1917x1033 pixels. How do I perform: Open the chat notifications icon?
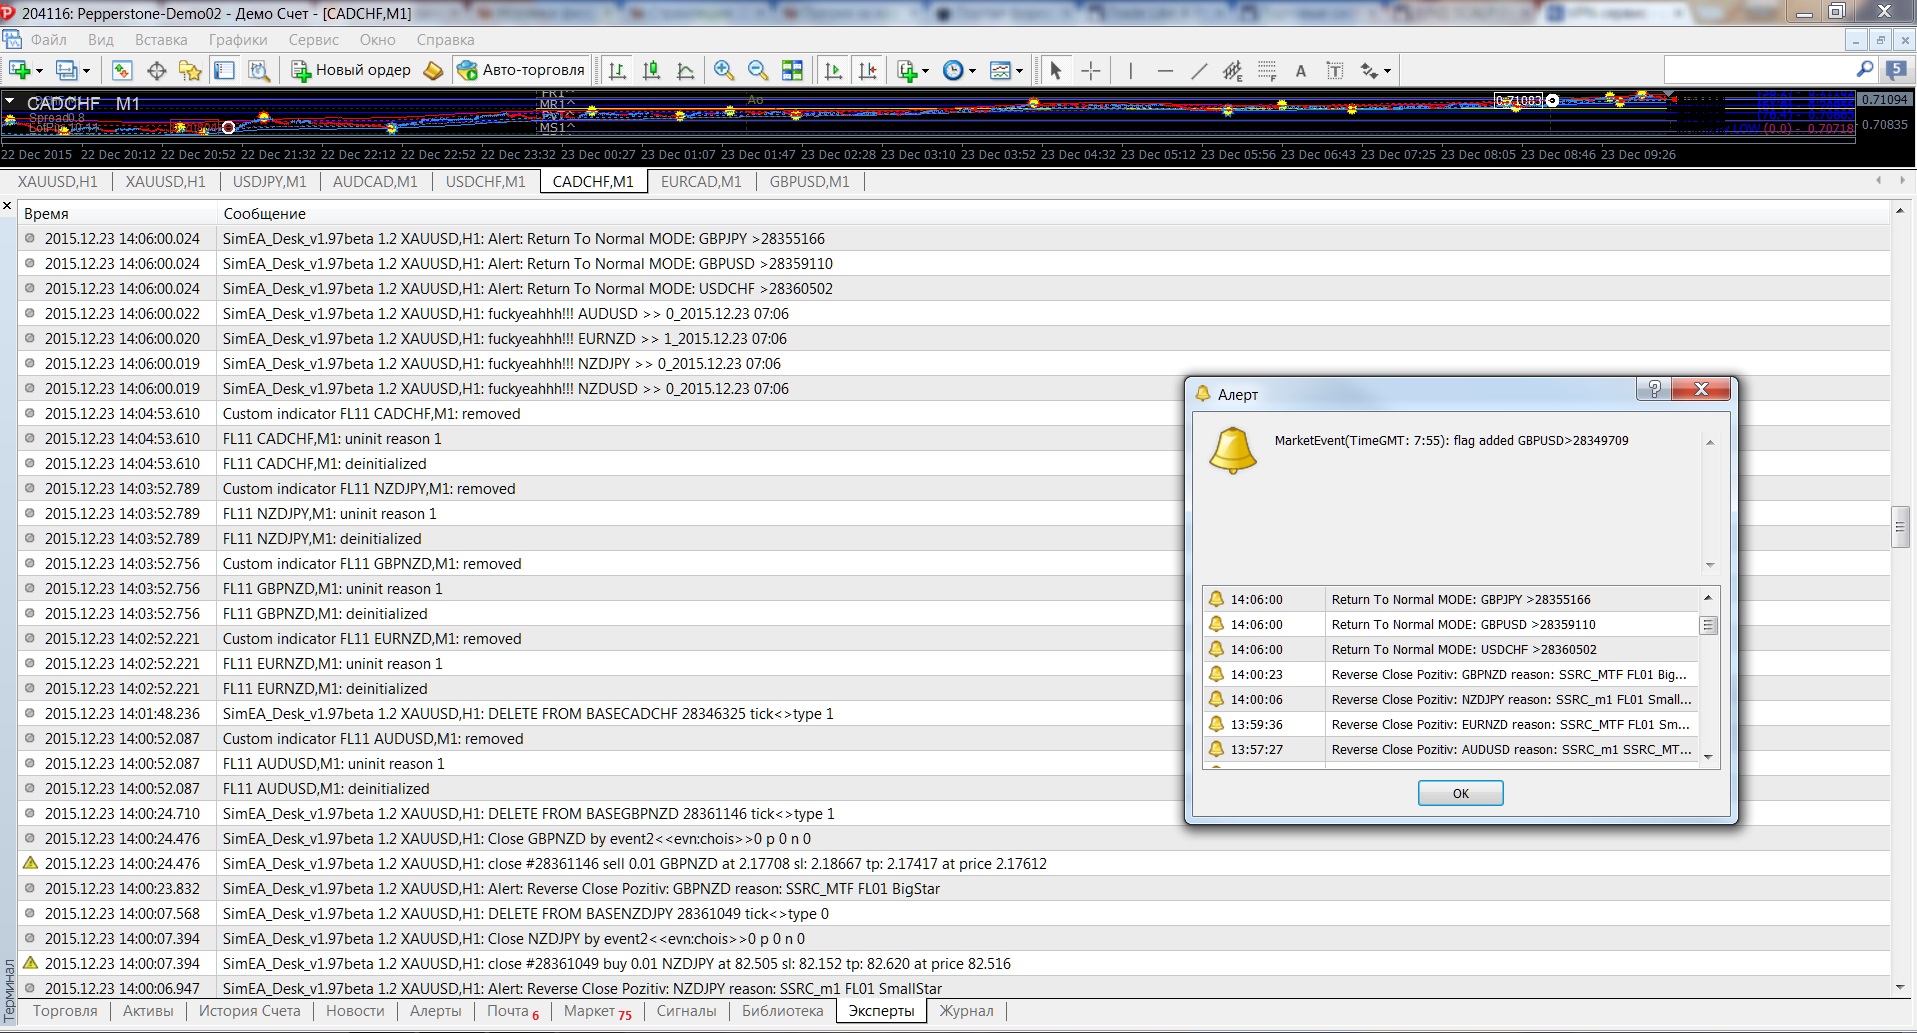pos(1896,69)
